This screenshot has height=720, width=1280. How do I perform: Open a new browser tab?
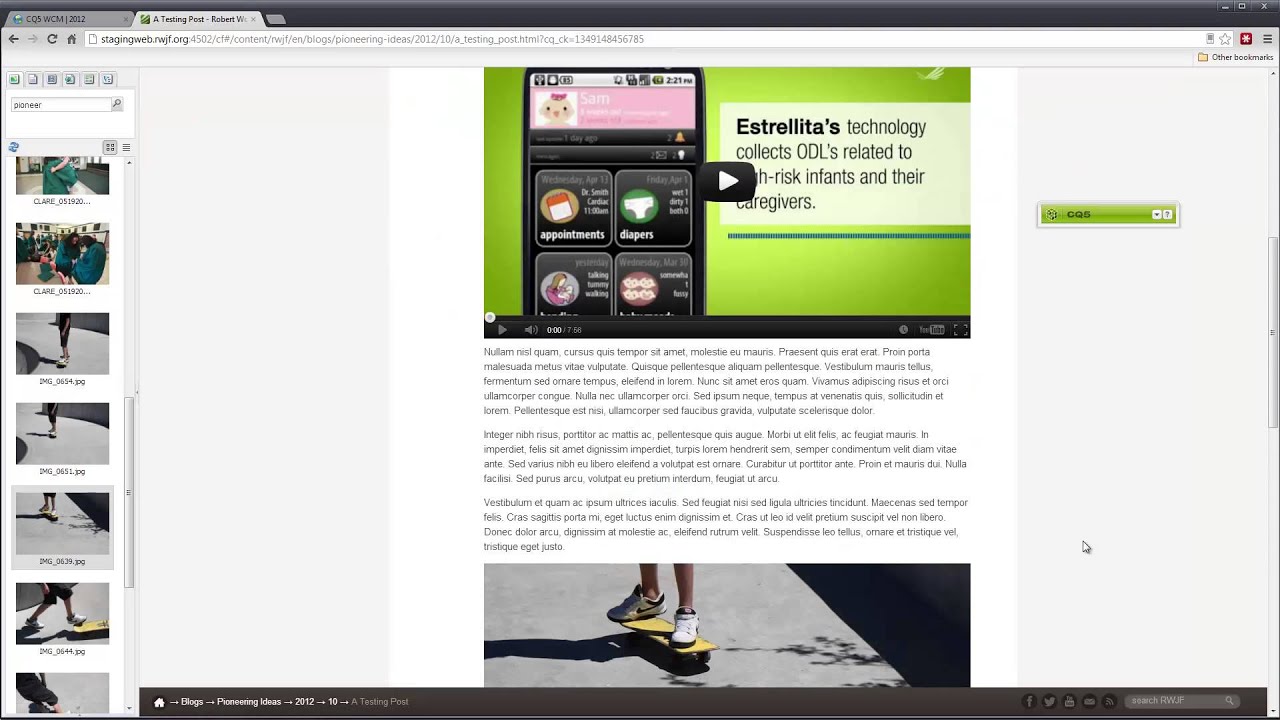tap(276, 19)
